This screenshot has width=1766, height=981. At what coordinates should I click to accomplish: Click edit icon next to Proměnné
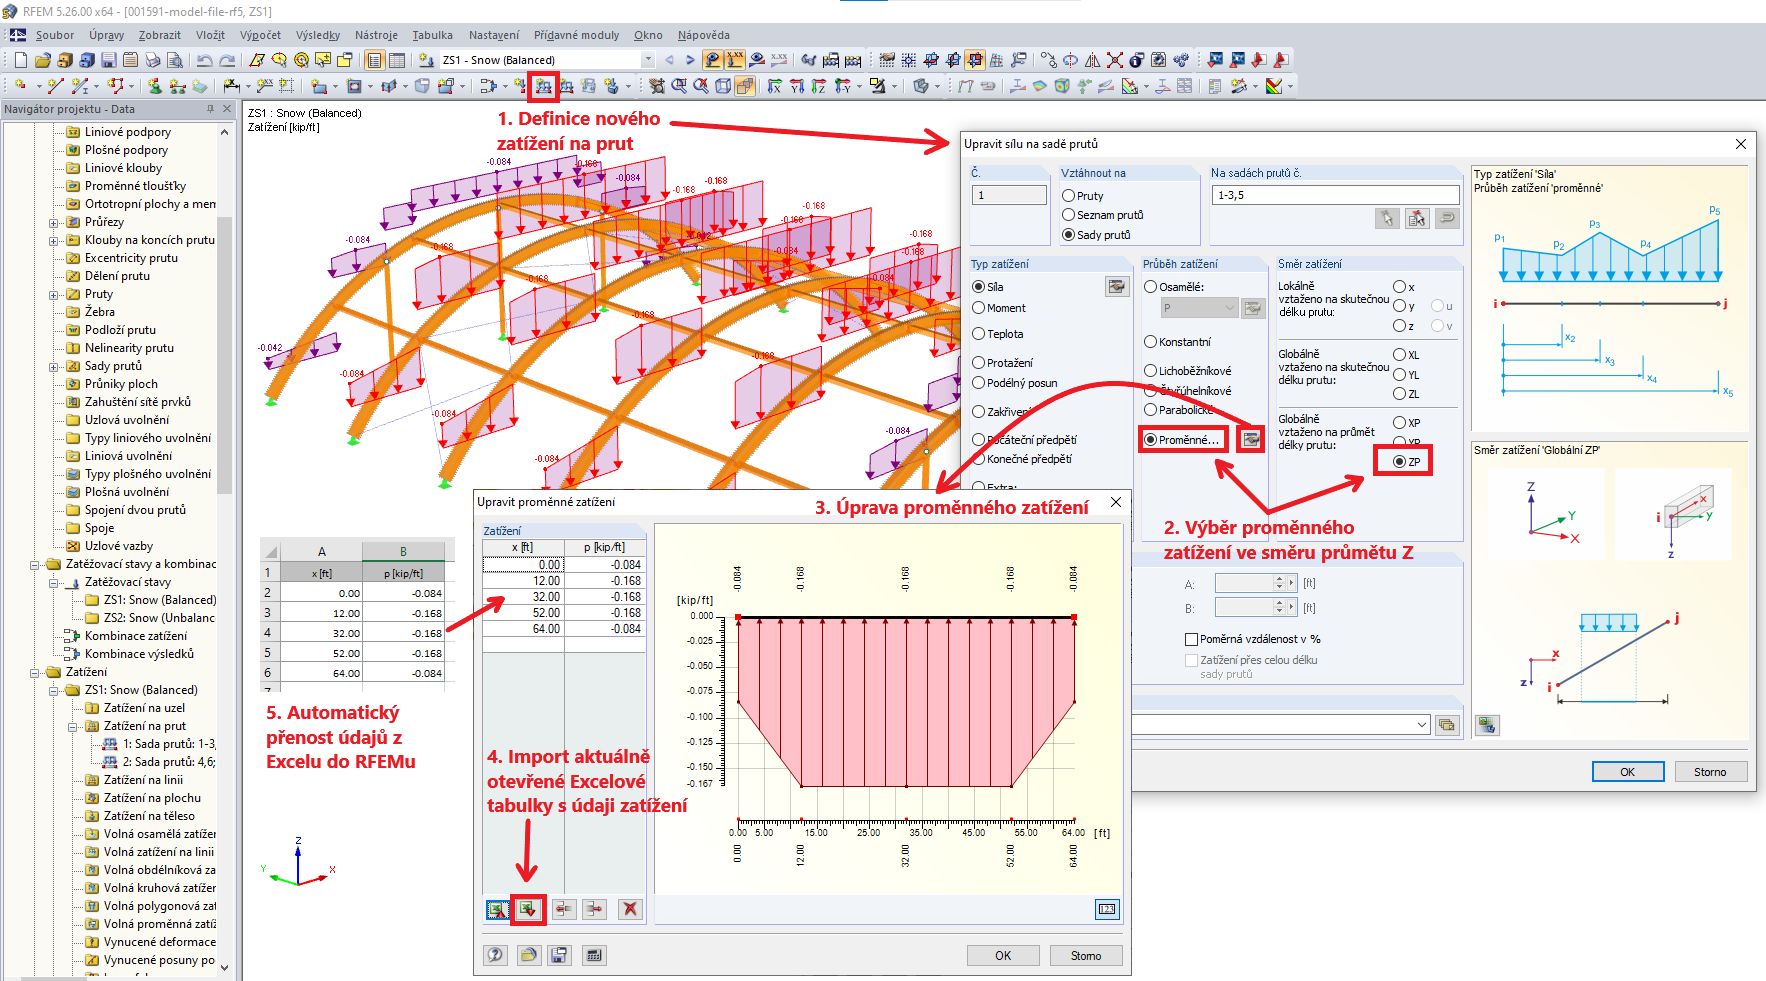(x=1250, y=439)
